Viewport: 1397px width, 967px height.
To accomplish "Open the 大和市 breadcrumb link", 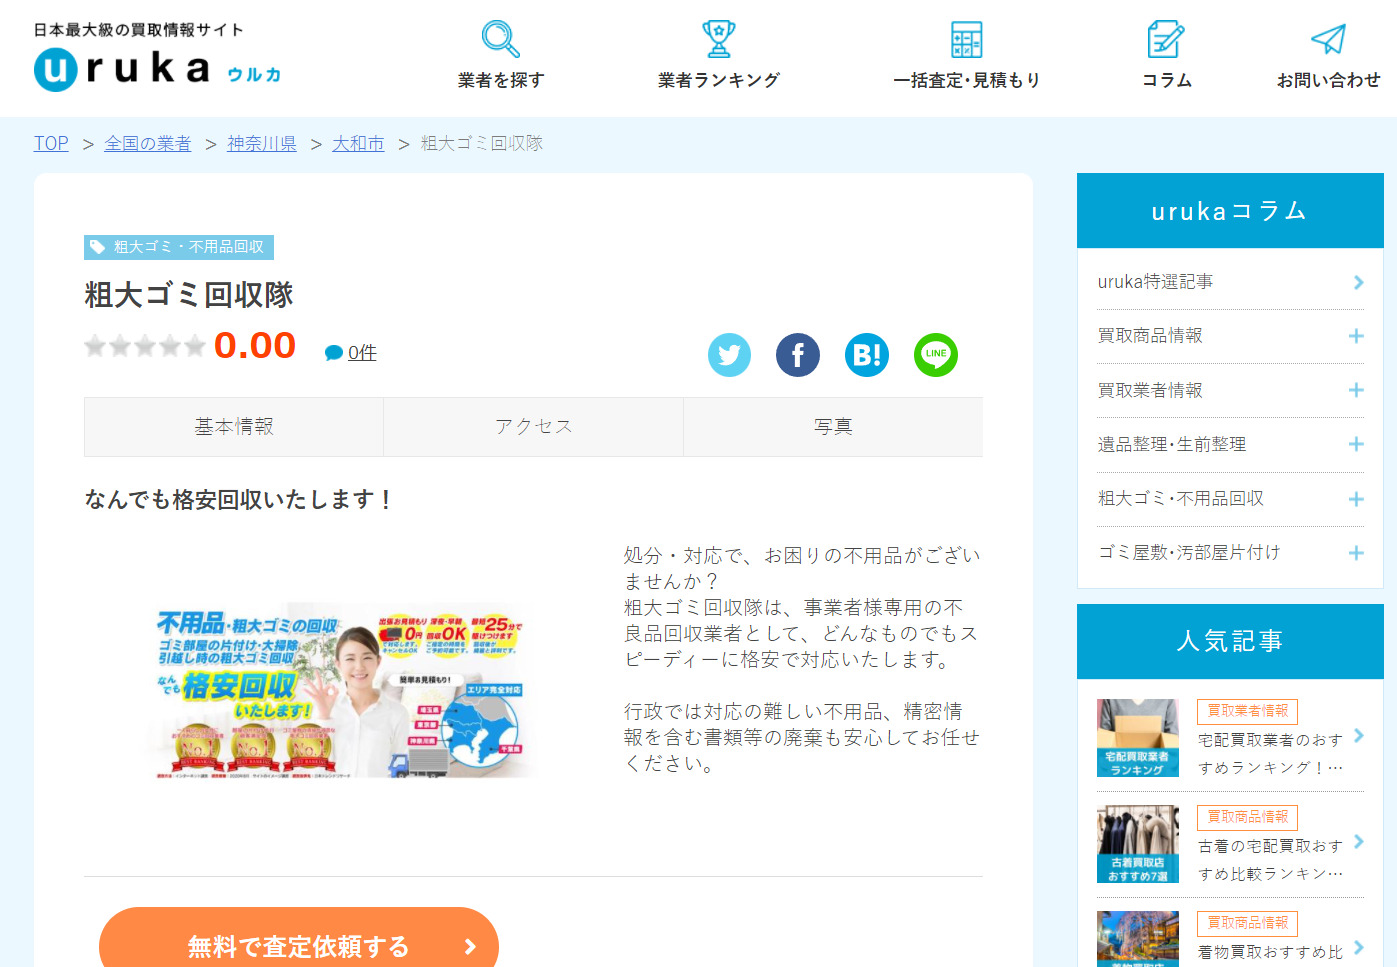I will pos(358,143).
